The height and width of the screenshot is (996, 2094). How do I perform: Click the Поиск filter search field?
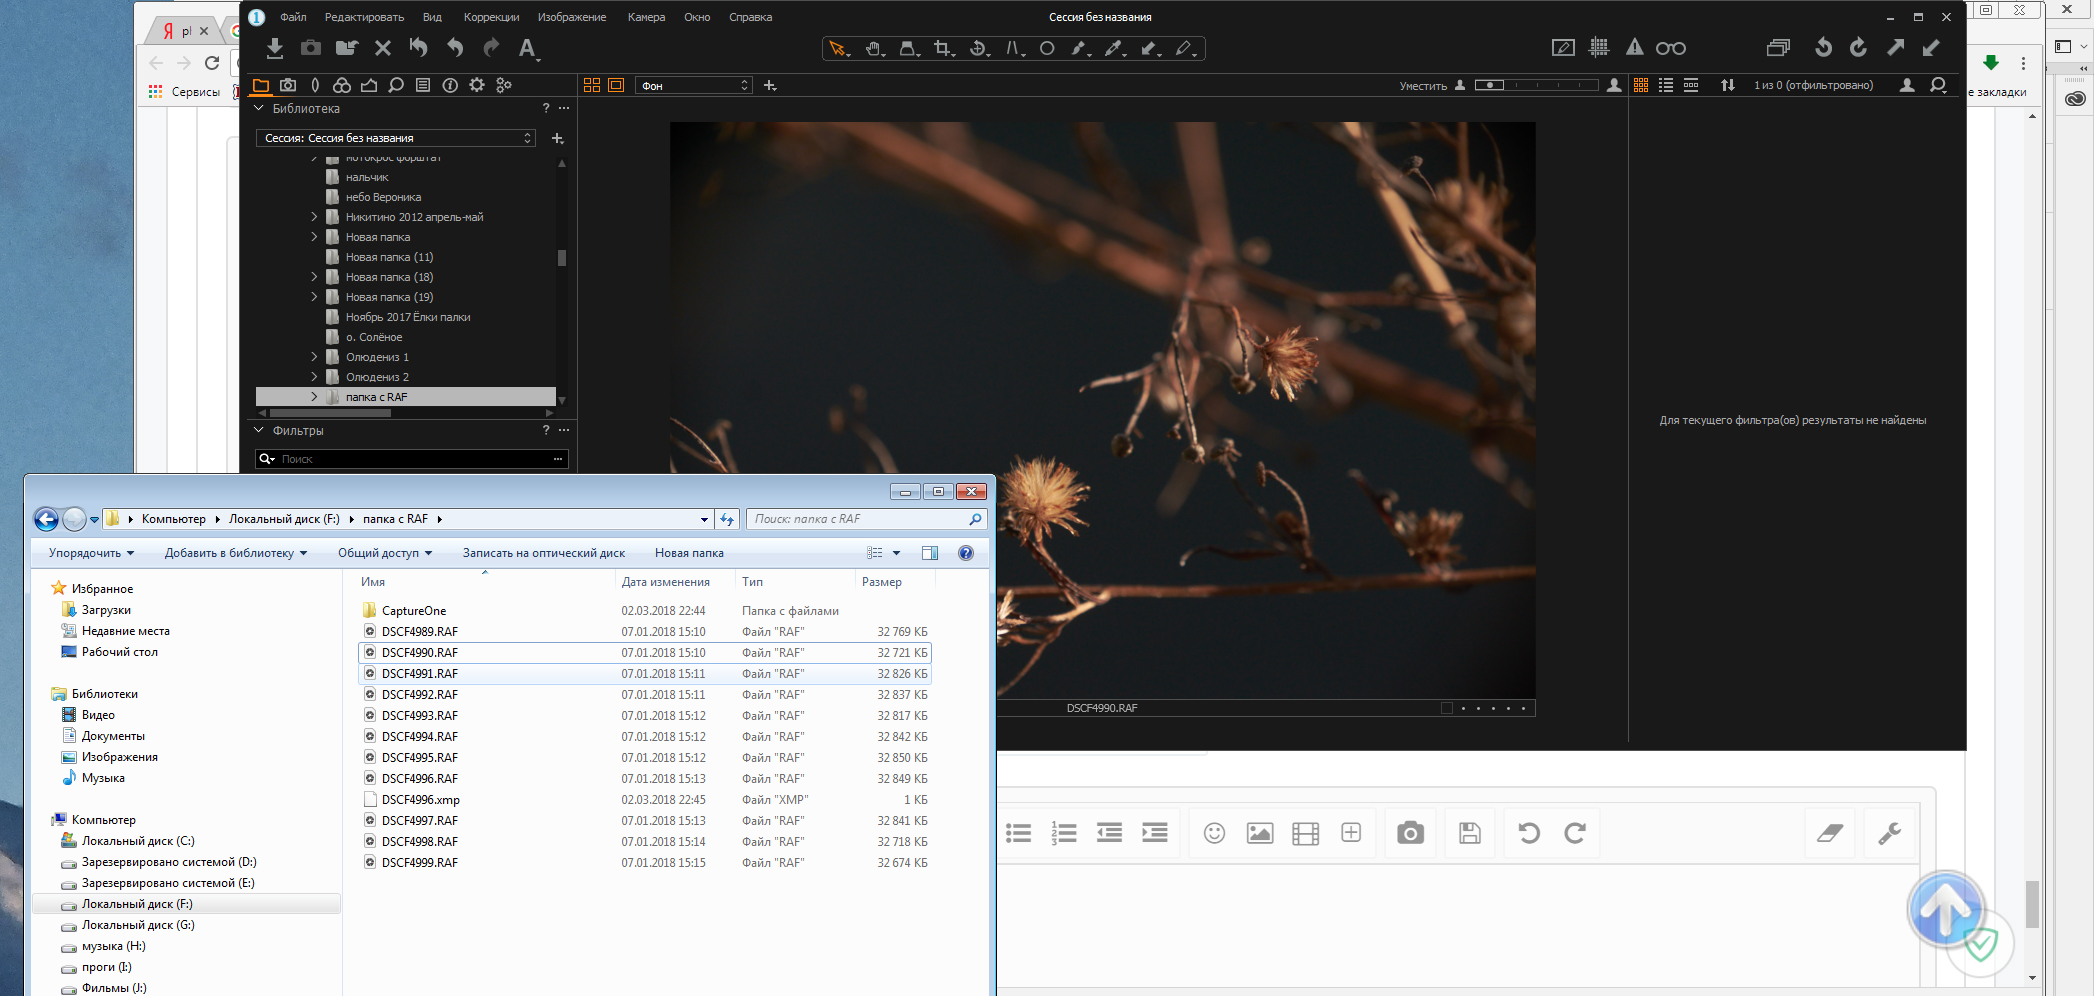tap(412, 459)
